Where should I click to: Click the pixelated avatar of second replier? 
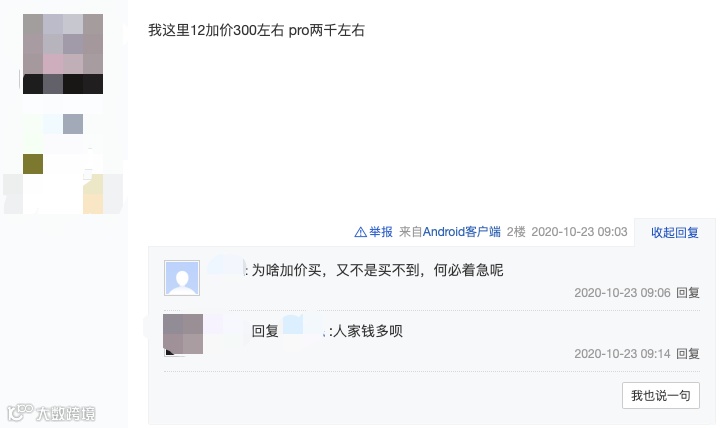click(x=183, y=334)
